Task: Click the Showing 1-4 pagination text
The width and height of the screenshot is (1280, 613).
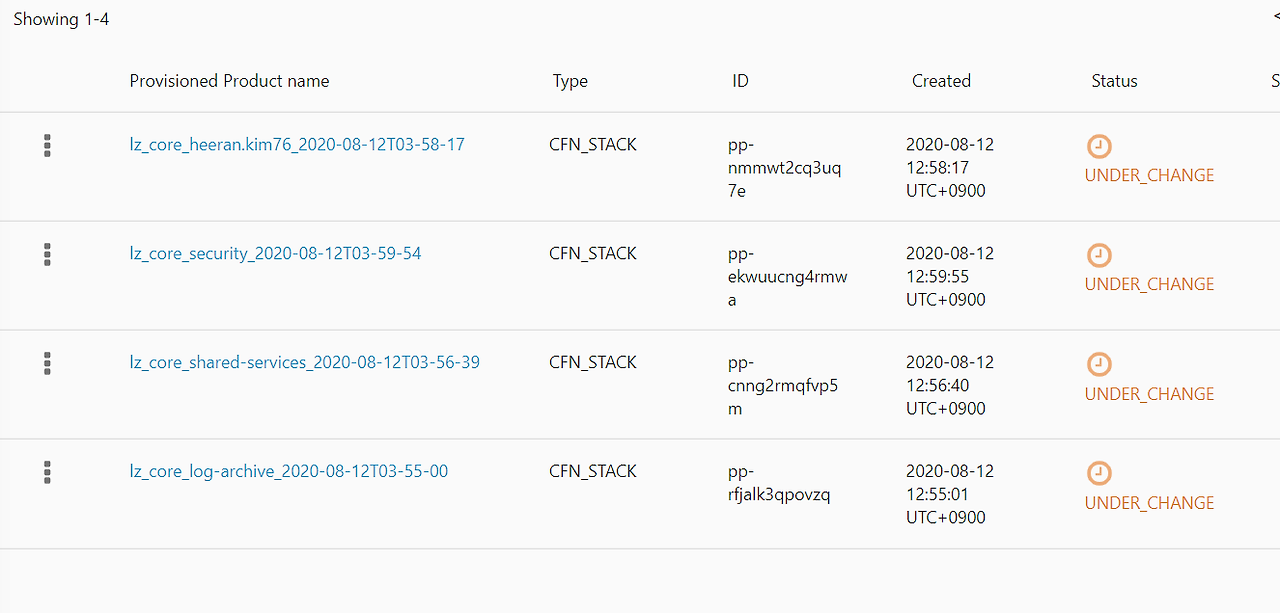Action: pyautogui.click(x=61, y=19)
